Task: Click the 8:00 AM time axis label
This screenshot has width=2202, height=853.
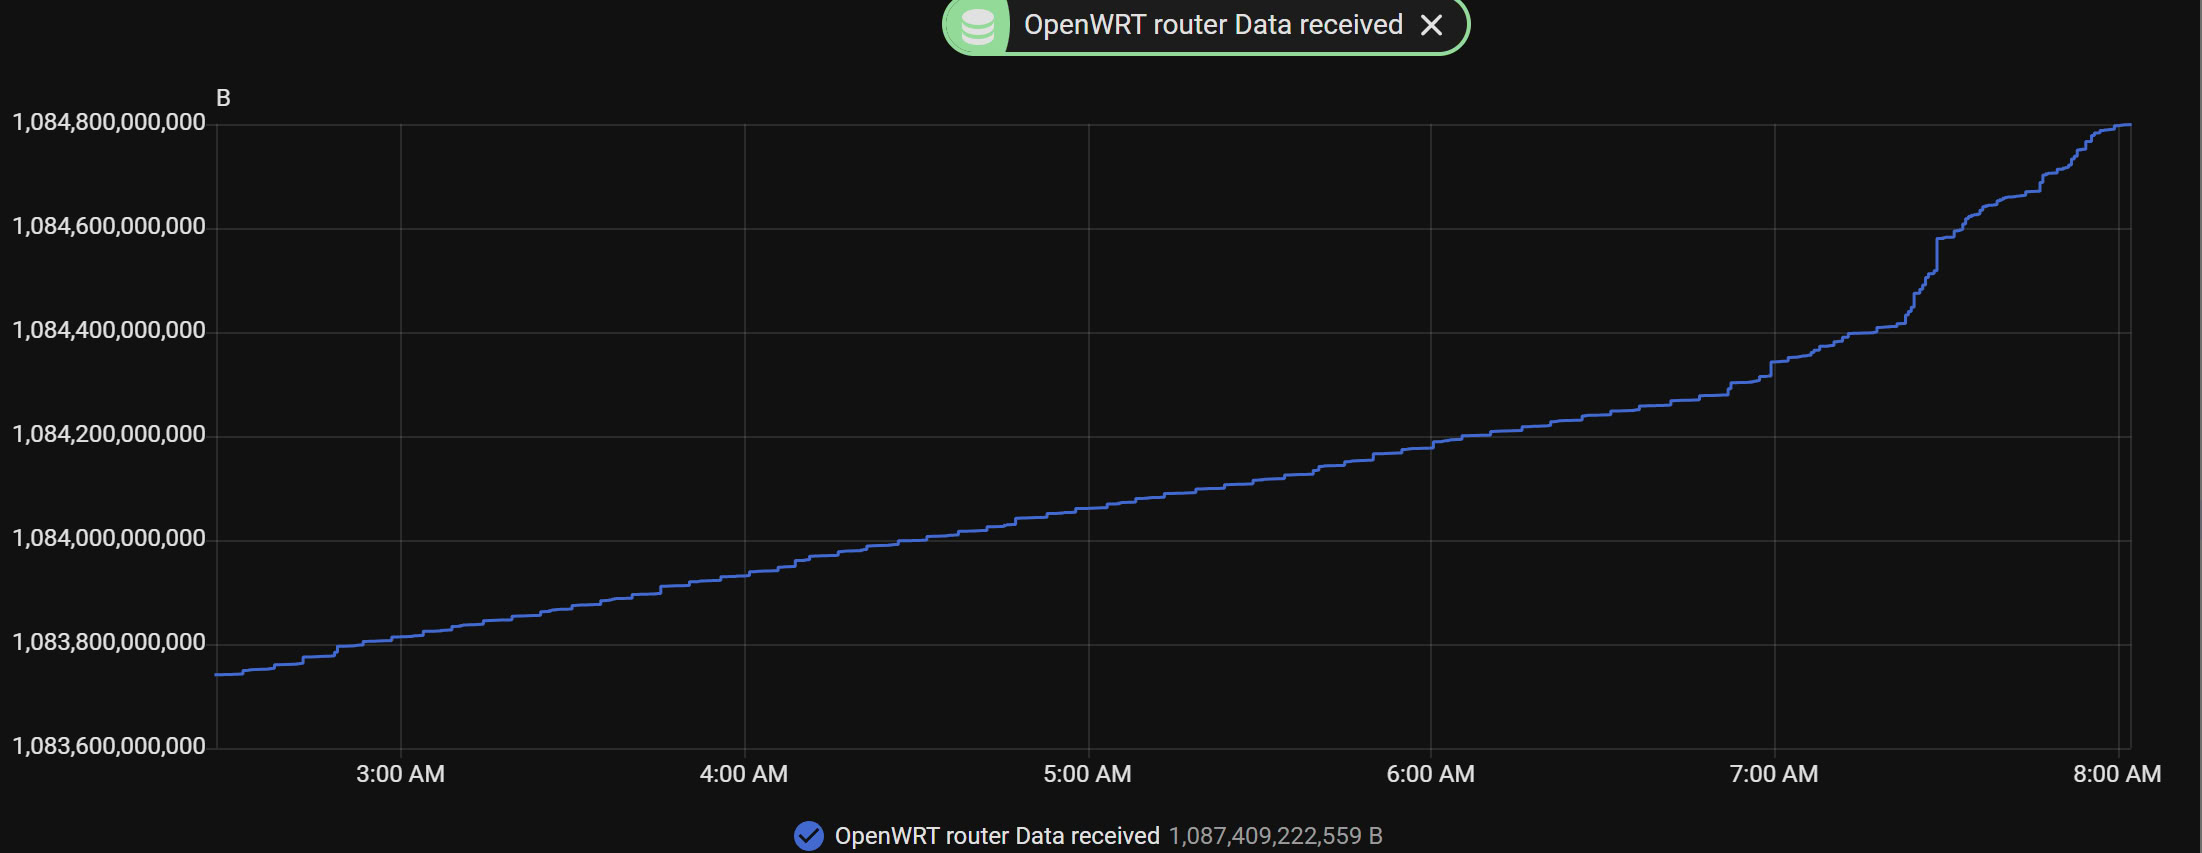Action: [x=2117, y=774]
